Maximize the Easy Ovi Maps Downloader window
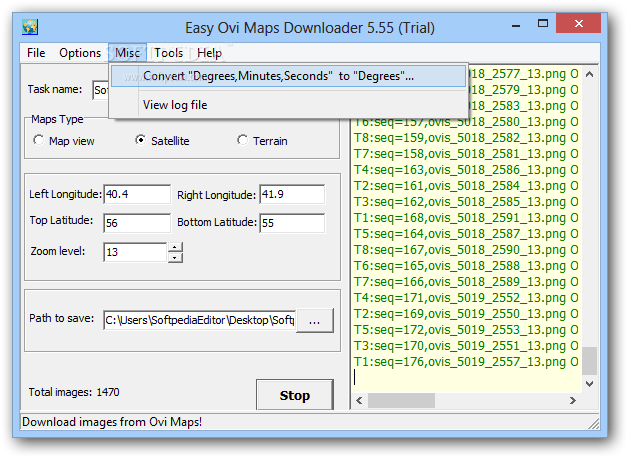628x458 pixels. [x=543, y=24]
